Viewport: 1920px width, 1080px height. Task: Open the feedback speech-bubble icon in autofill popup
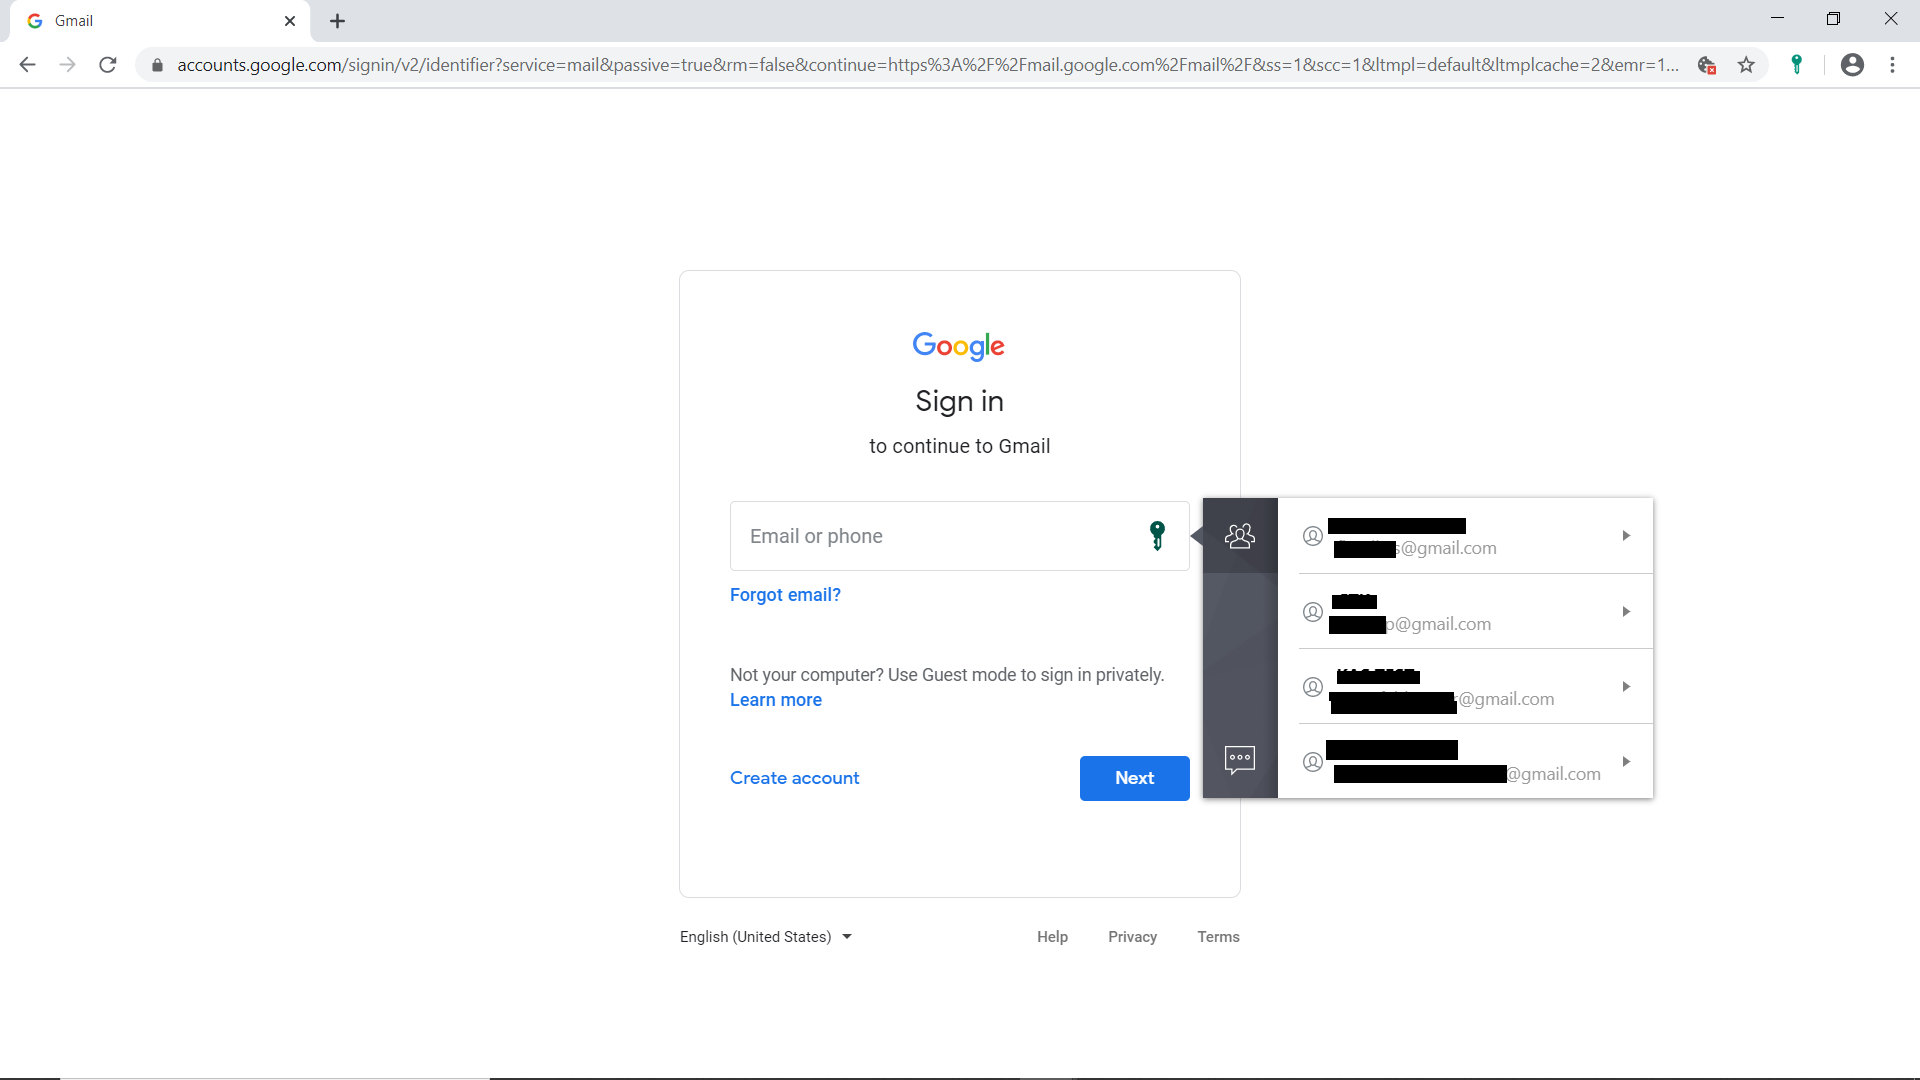click(x=1240, y=760)
